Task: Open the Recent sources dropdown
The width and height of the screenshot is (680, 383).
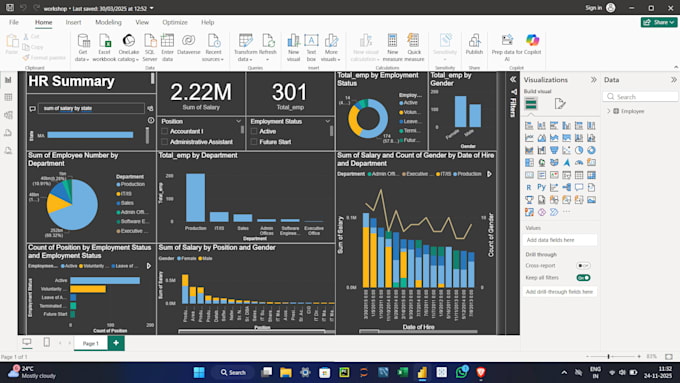Action: tap(212, 47)
